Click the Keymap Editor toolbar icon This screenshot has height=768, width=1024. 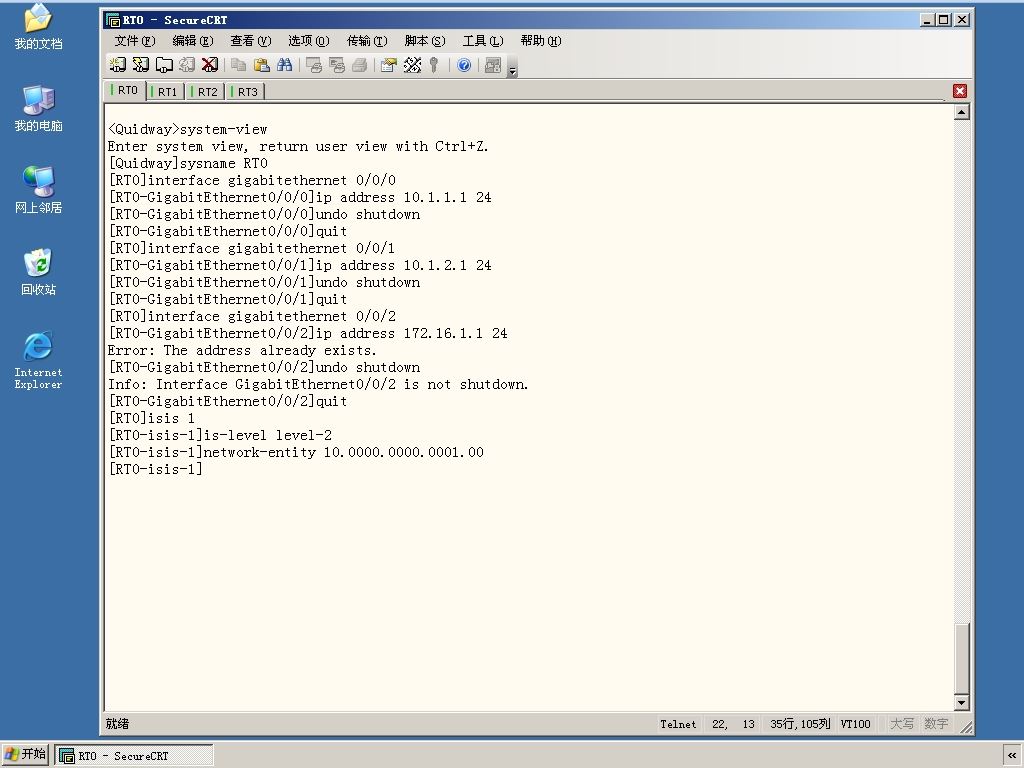412,65
